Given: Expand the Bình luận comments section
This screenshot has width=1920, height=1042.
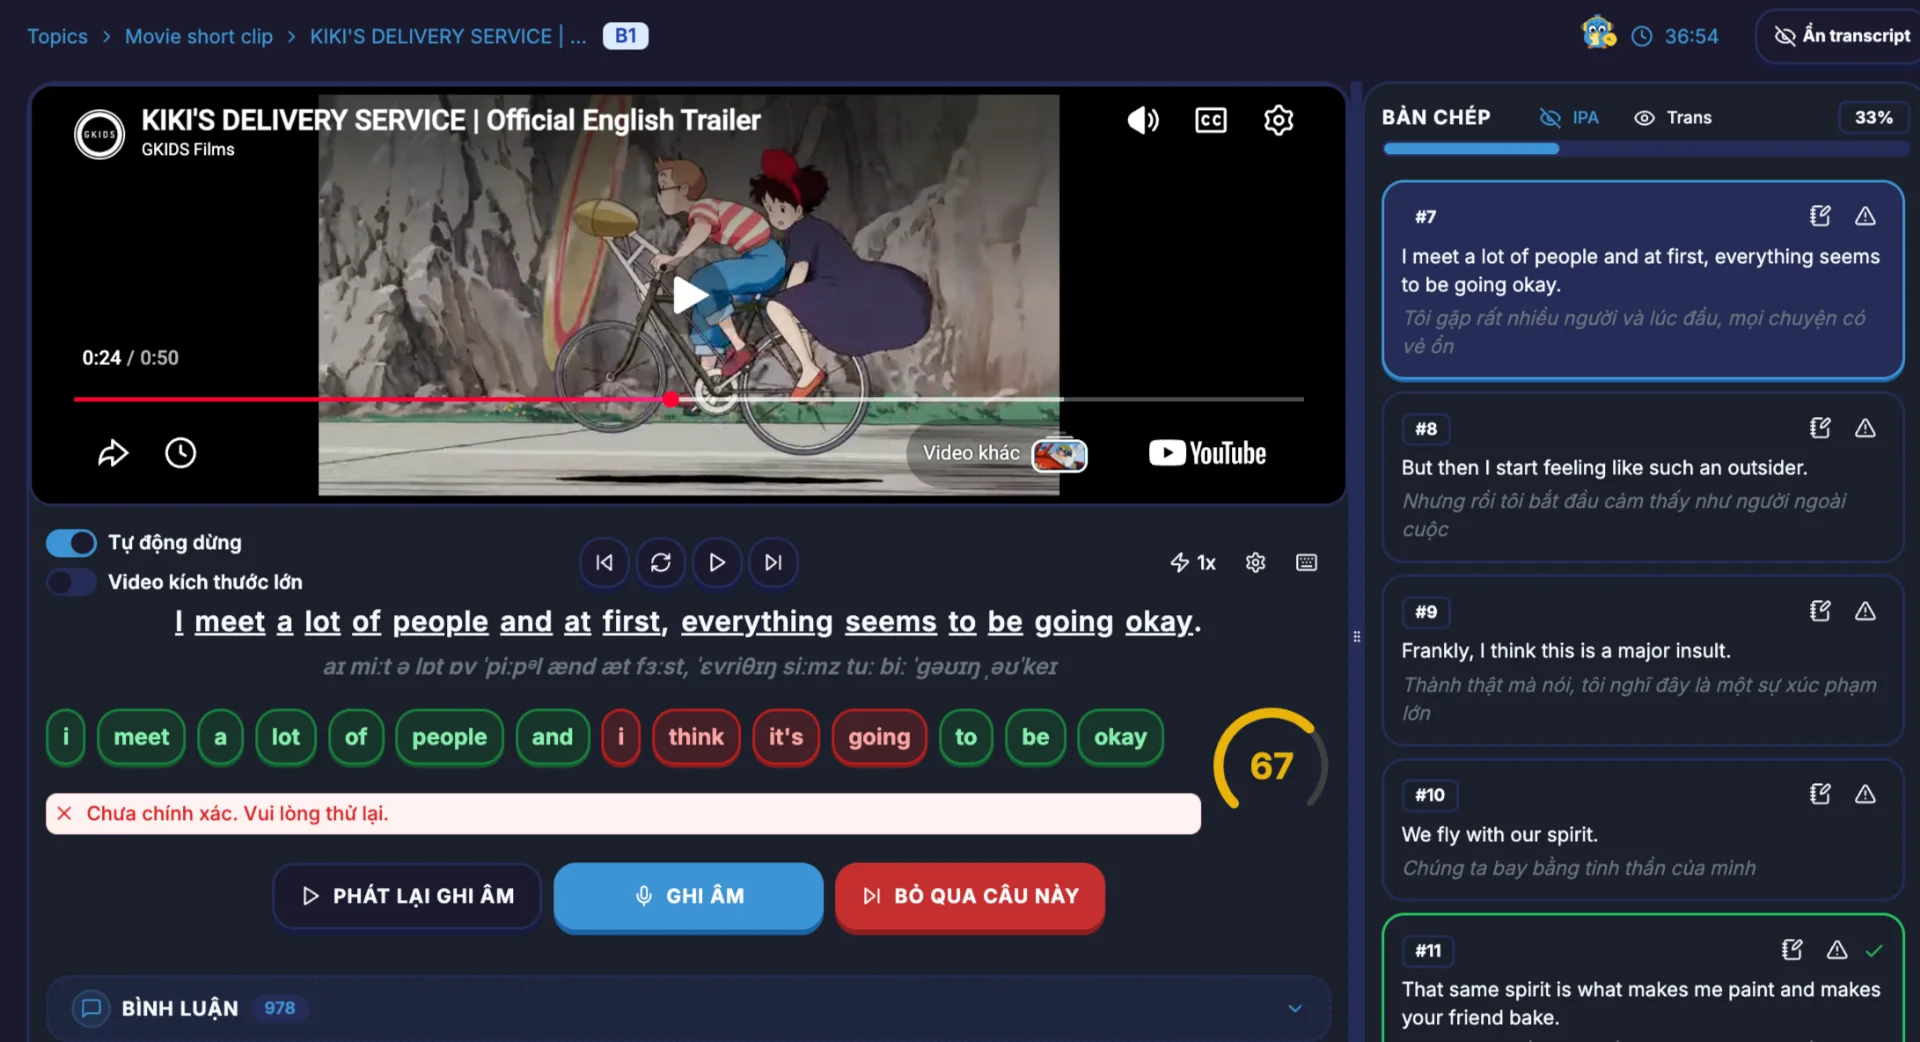Looking at the screenshot, I should tap(688, 1008).
